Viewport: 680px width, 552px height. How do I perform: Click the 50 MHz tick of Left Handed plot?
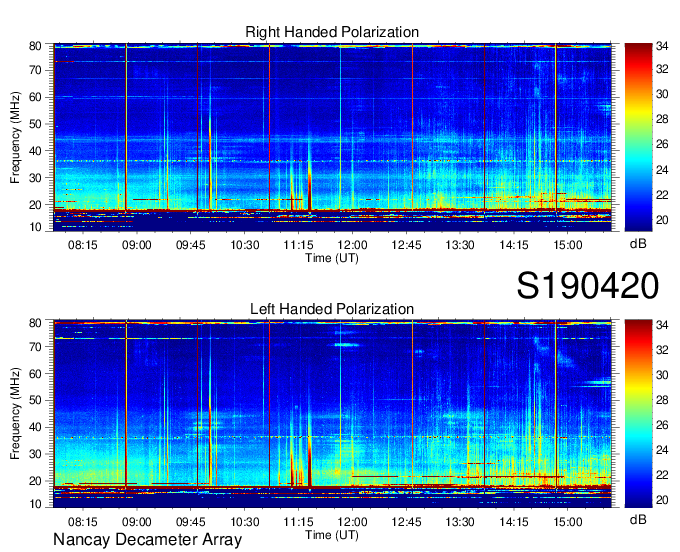[35, 400]
